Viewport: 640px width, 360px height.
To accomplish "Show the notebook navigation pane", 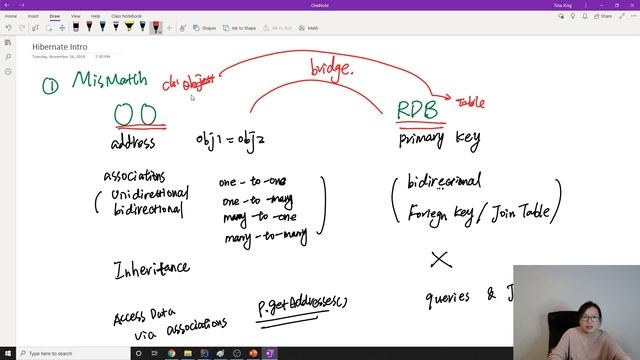I will coord(8,42).
